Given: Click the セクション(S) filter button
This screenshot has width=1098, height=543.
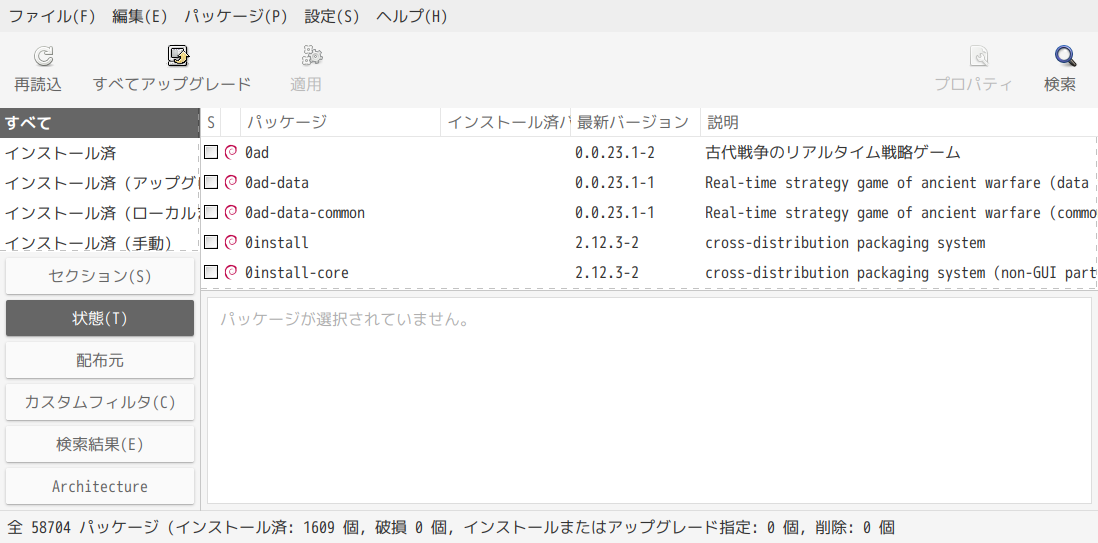Looking at the screenshot, I should [100, 276].
